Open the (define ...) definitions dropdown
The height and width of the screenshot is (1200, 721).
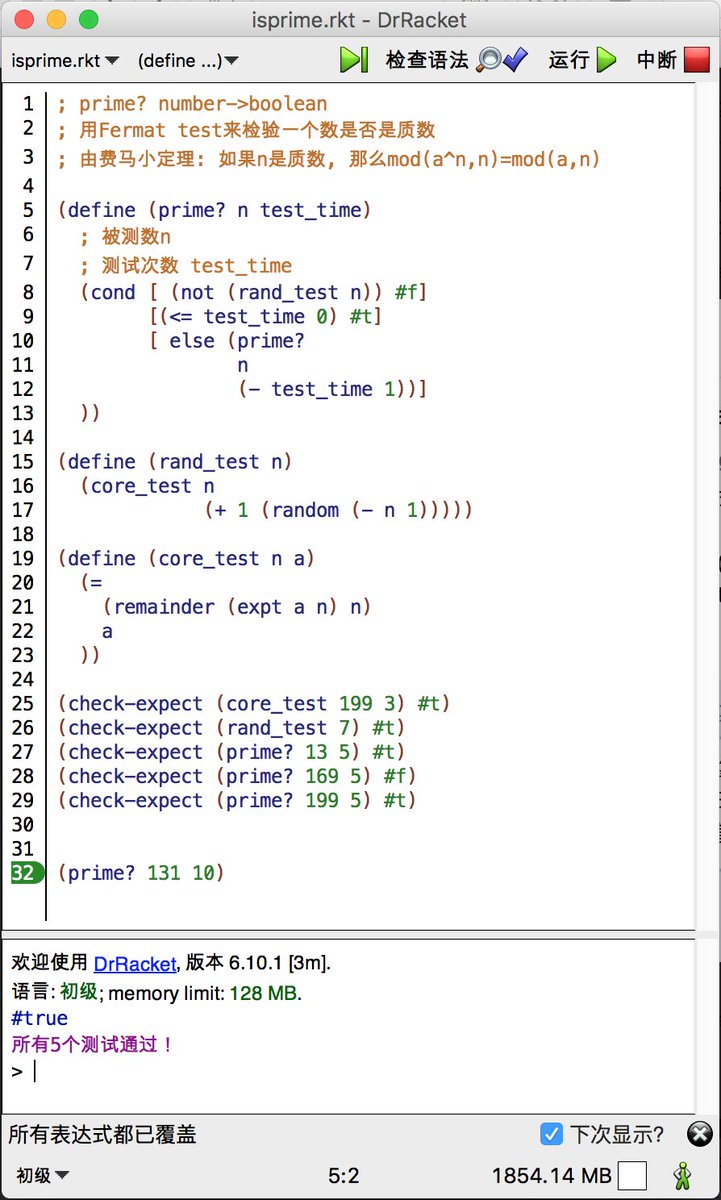tap(188, 61)
